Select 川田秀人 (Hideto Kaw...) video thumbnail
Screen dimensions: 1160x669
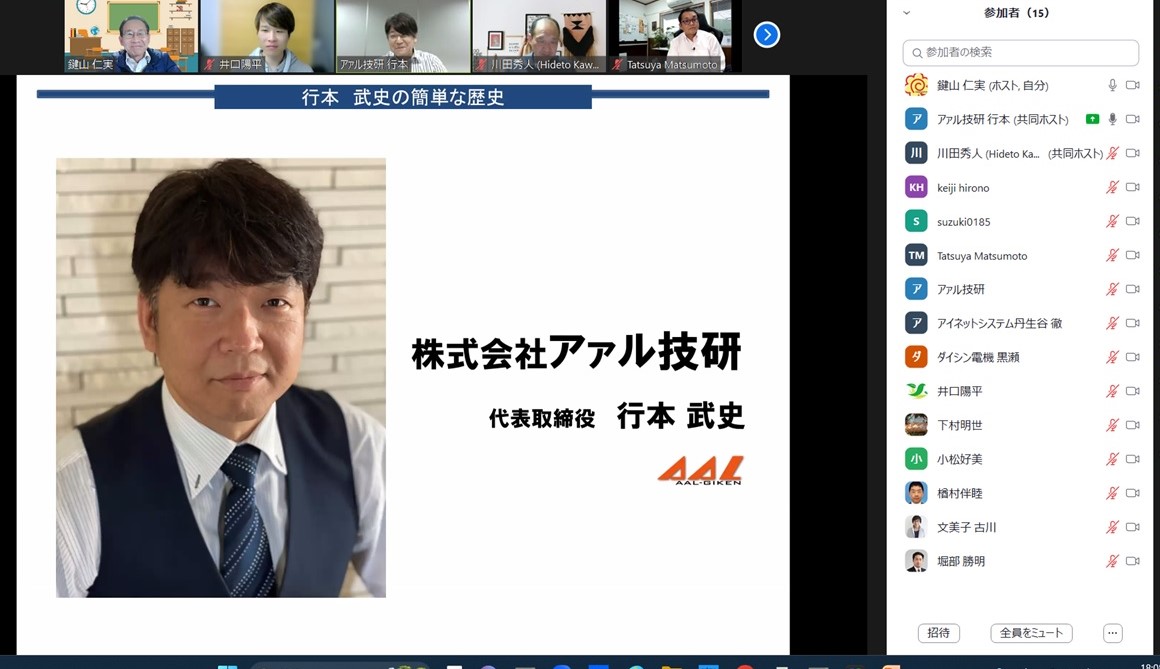coord(539,36)
